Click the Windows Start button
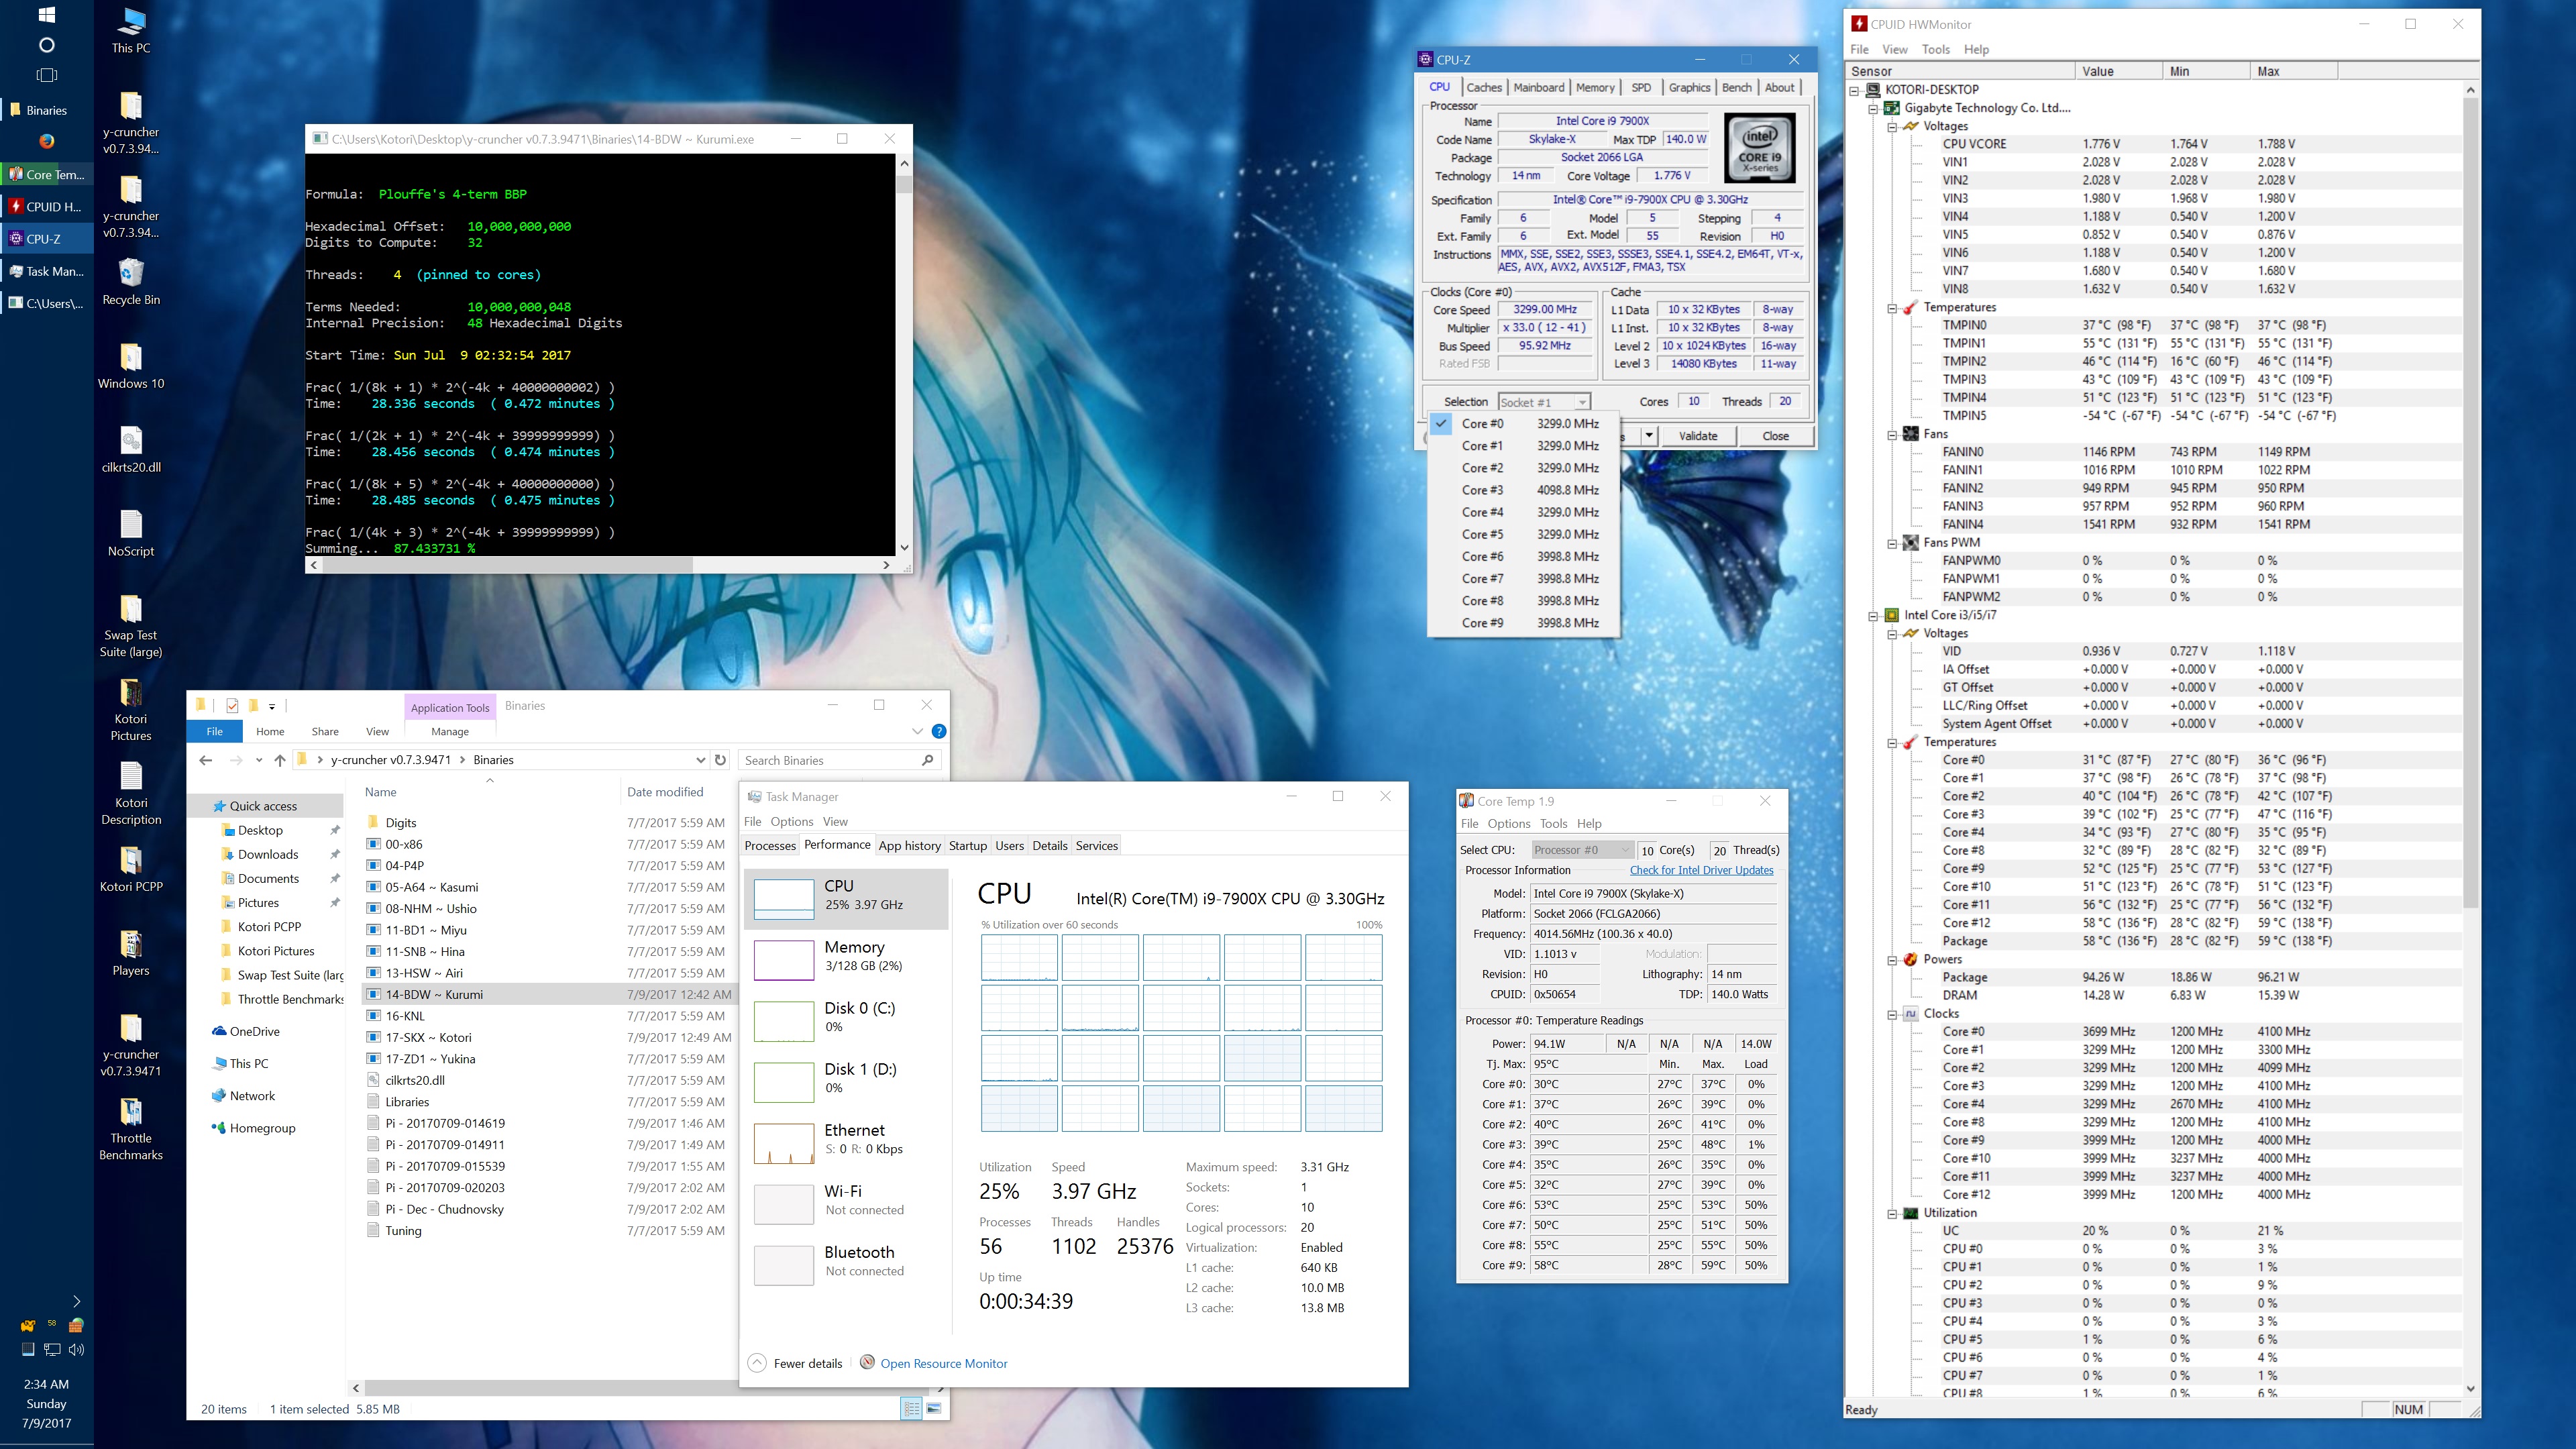 tap(46, 15)
